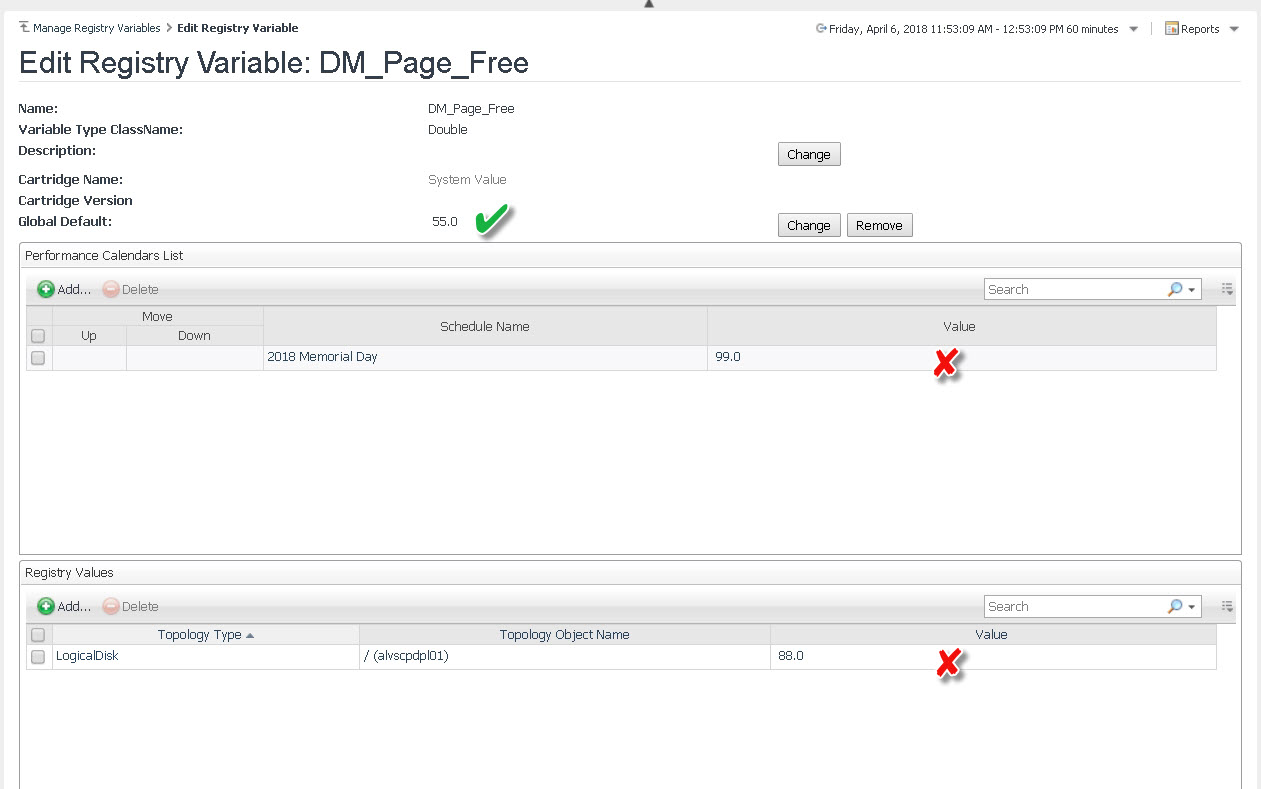Click the Delete icon in Registry Values
Viewport: 1261px width, 789px height.
click(x=111, y=606)
